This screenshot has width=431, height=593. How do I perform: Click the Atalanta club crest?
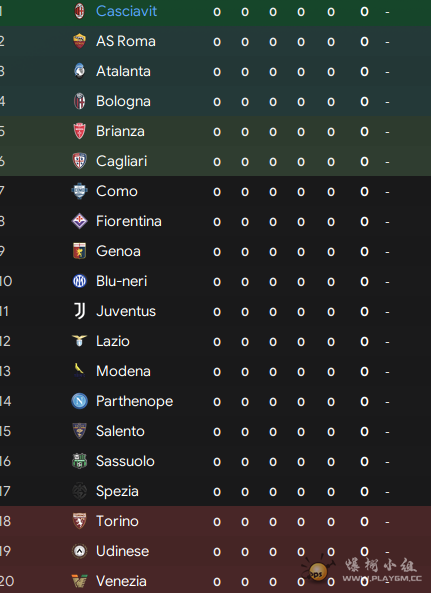point(79,71)
